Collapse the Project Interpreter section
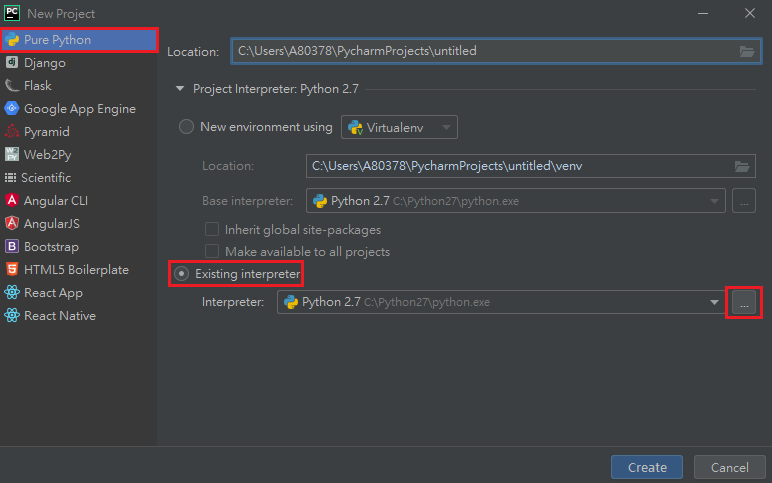The width and height of the screenshot is (772, 483). [180, 89]
